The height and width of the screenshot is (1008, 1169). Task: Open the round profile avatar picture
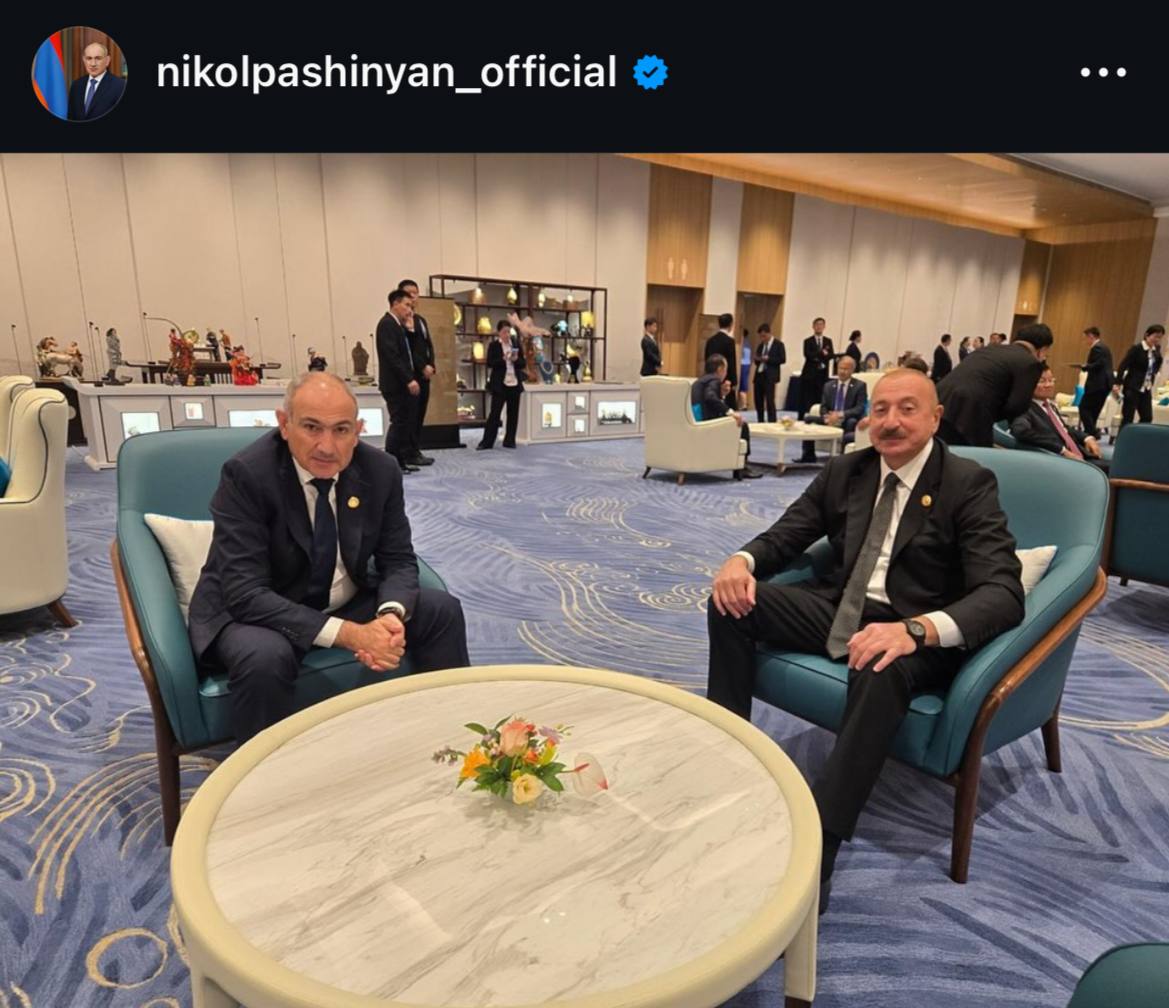(79, 74)
